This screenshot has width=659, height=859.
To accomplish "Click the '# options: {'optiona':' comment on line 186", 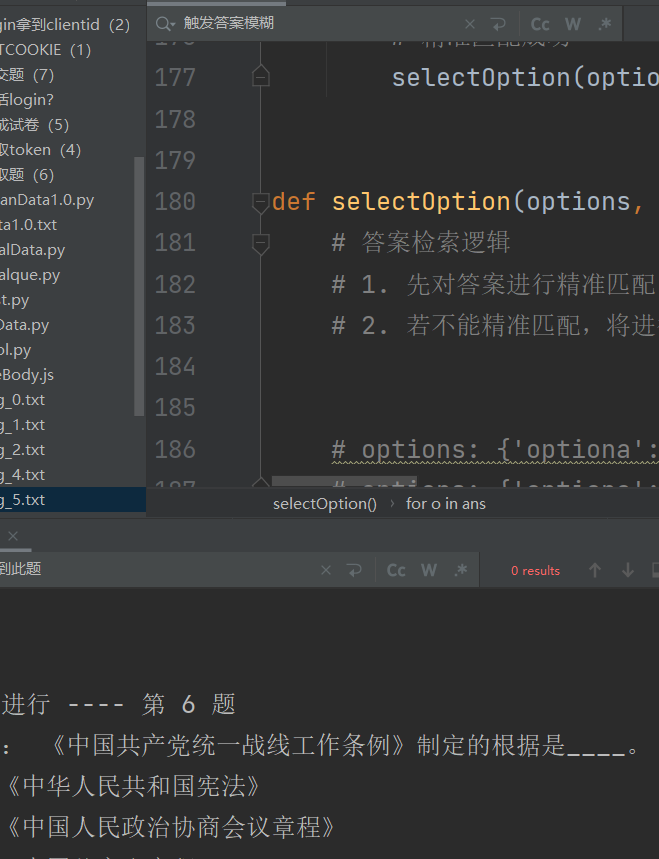I will tap(495, 450).
